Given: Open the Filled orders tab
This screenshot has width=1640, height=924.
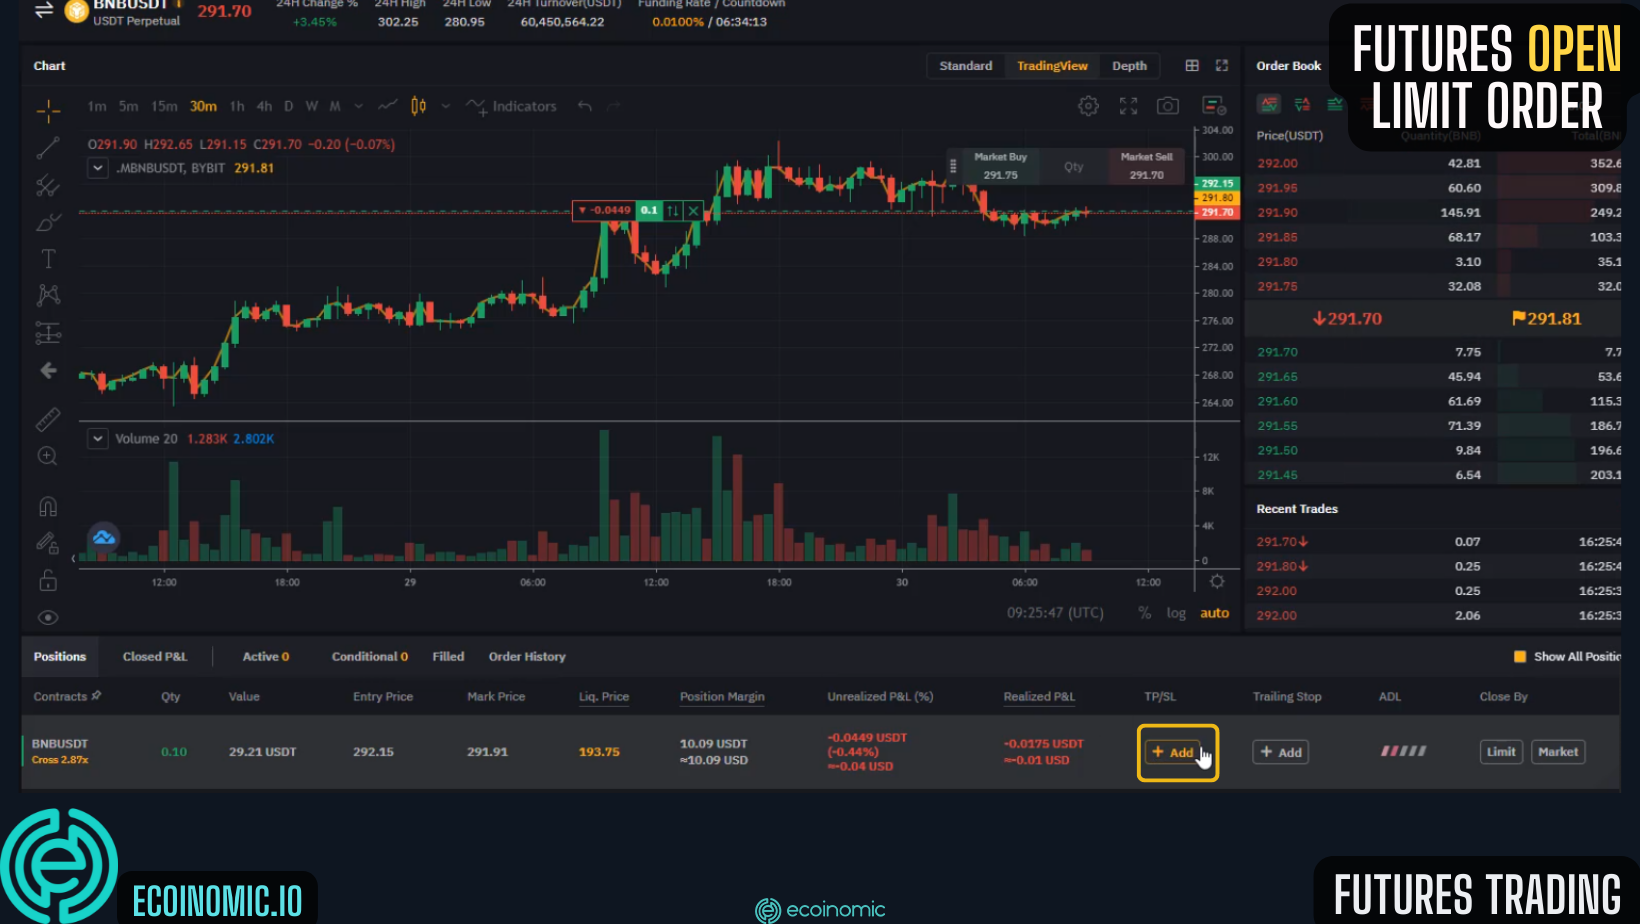Looking at the screenshot, I should coord(448,657).
